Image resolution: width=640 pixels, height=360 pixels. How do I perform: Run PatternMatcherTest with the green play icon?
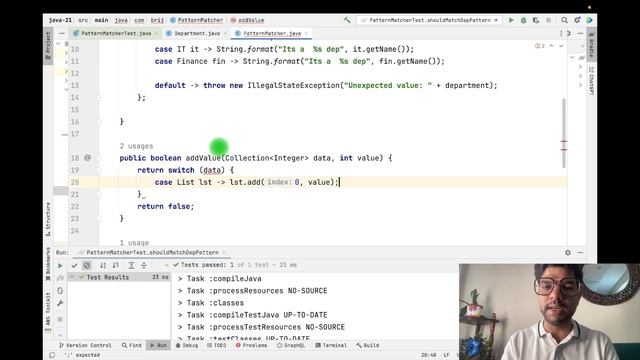tap(511, 20)
